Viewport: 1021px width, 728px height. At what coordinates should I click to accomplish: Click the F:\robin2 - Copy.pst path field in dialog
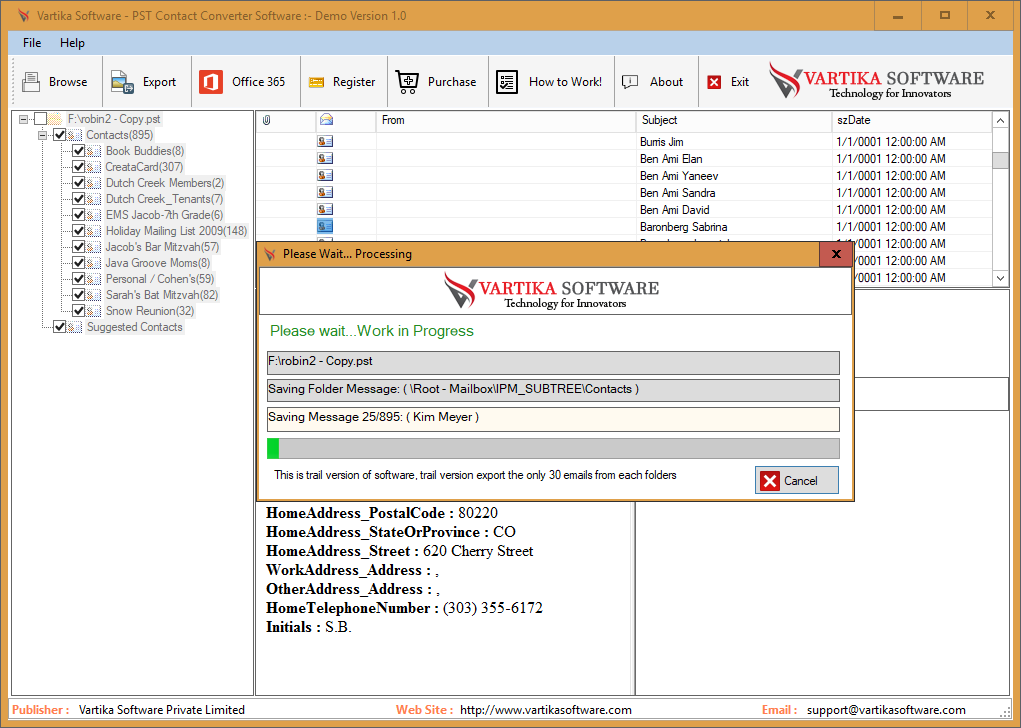[x=553, y=363]
